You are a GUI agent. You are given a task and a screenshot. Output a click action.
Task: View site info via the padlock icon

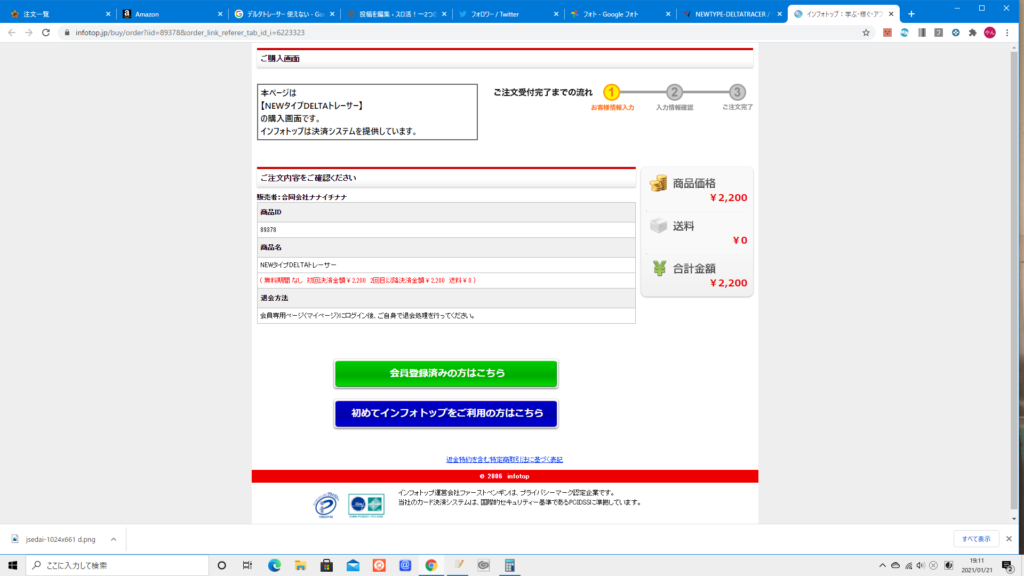[x=67, y=33]
